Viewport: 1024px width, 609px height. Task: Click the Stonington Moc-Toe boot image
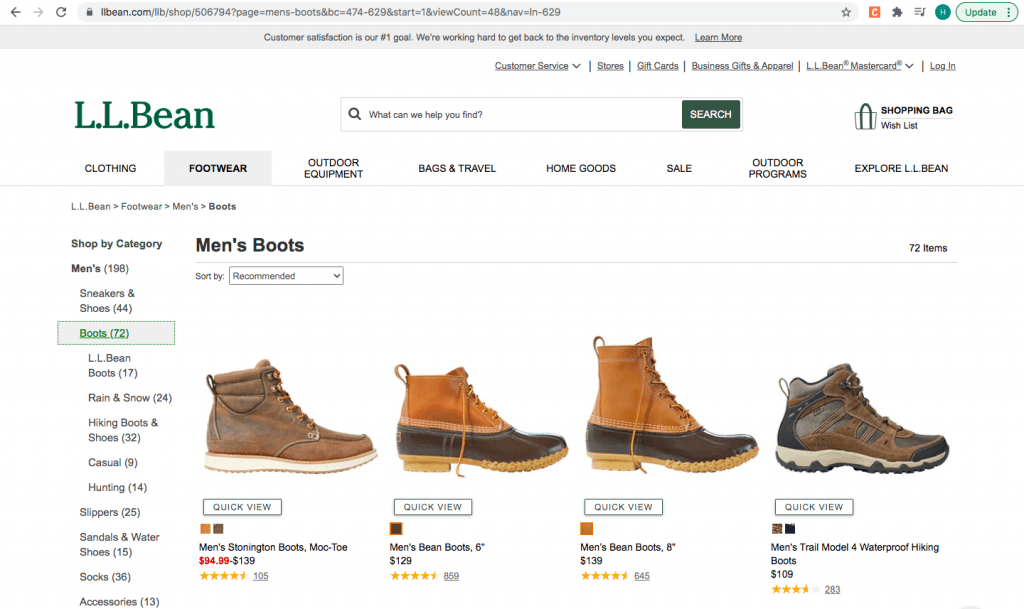[291, 415]
